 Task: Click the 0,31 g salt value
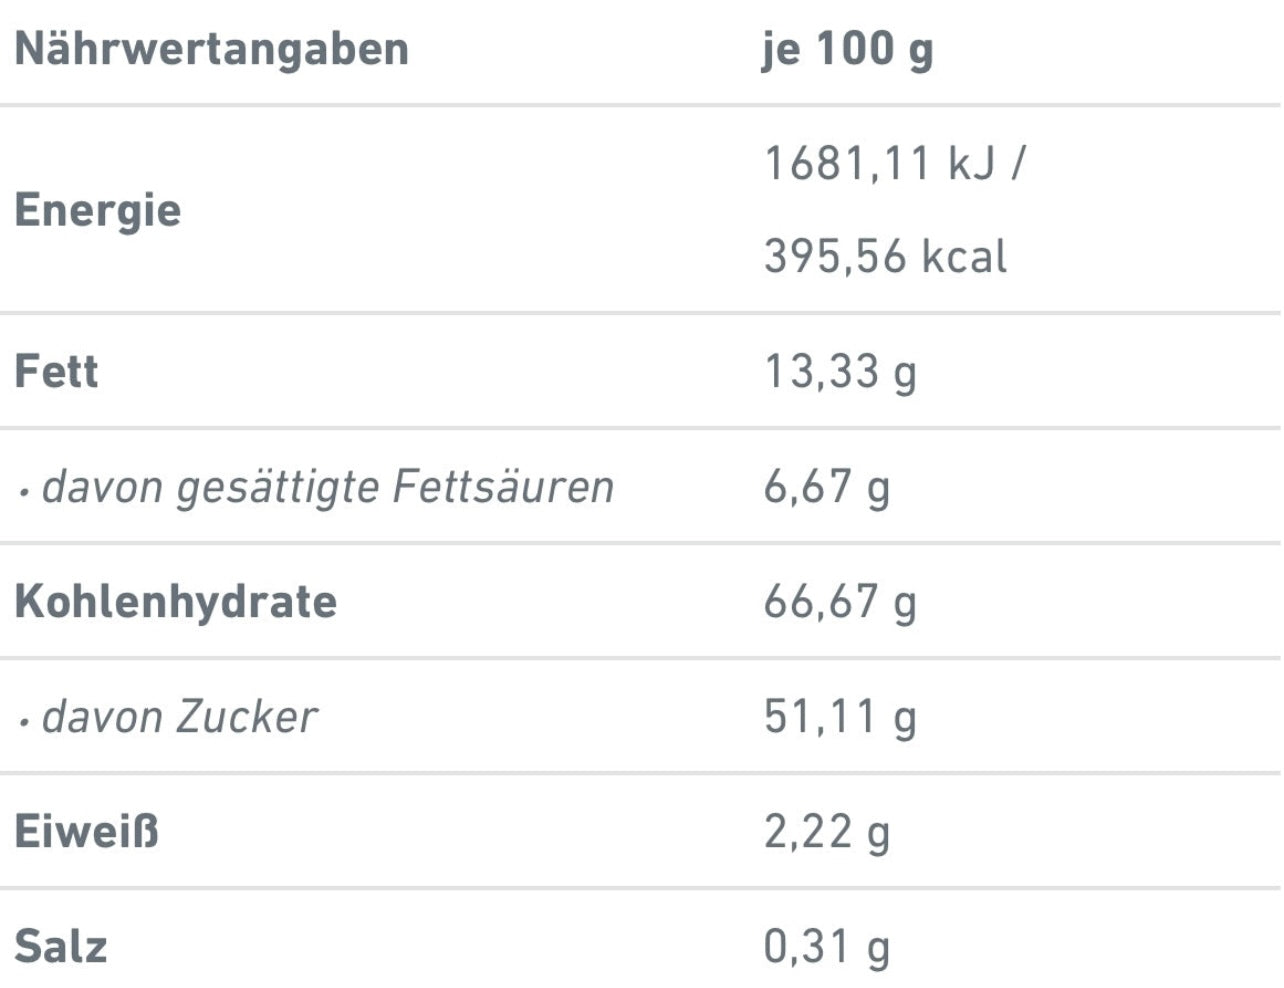[827, 947]
